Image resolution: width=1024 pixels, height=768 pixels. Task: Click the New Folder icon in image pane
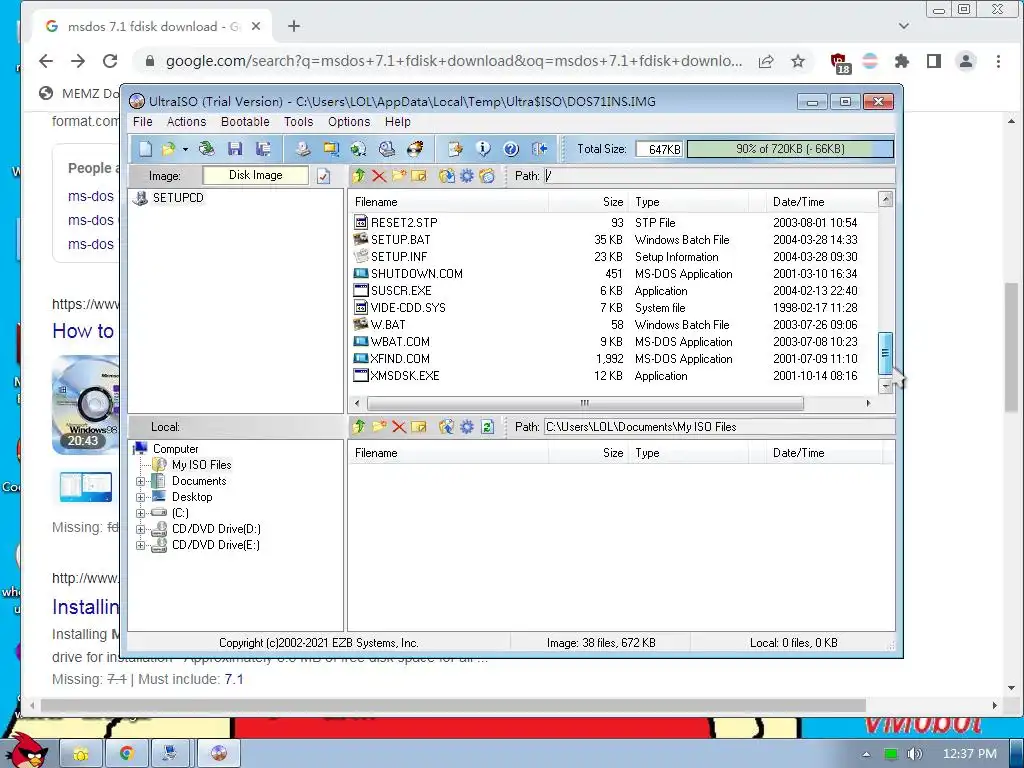tap(399, 176)
